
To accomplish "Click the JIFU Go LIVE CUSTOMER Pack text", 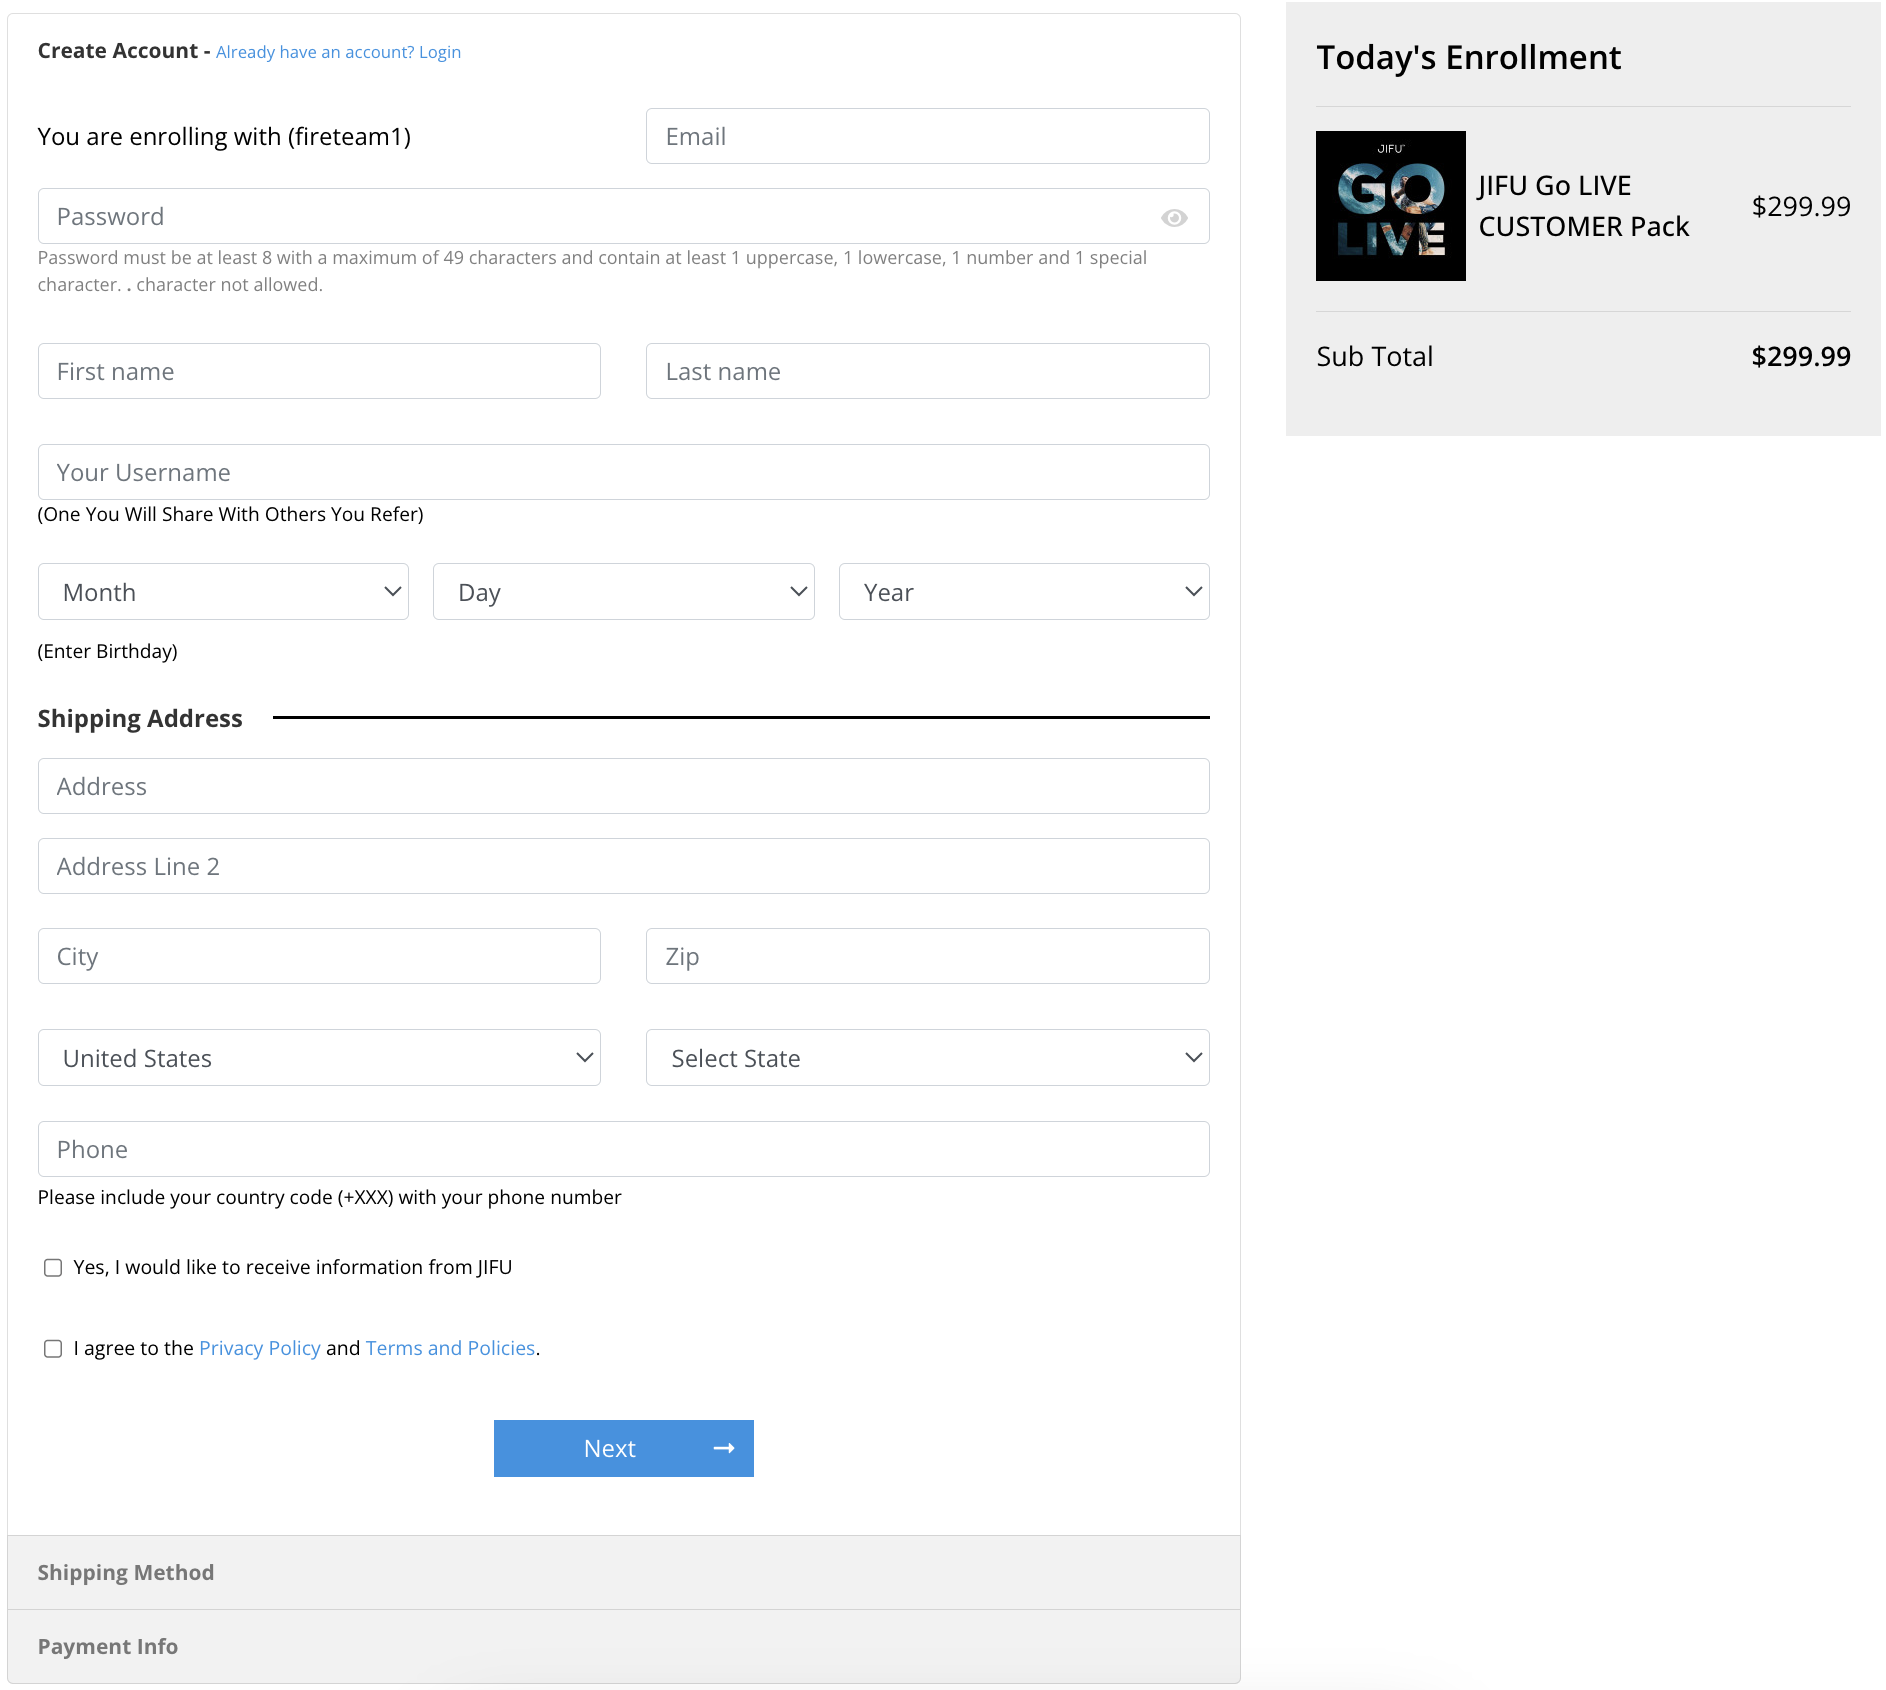I will pyautogui.click(x=1584, y=206).
